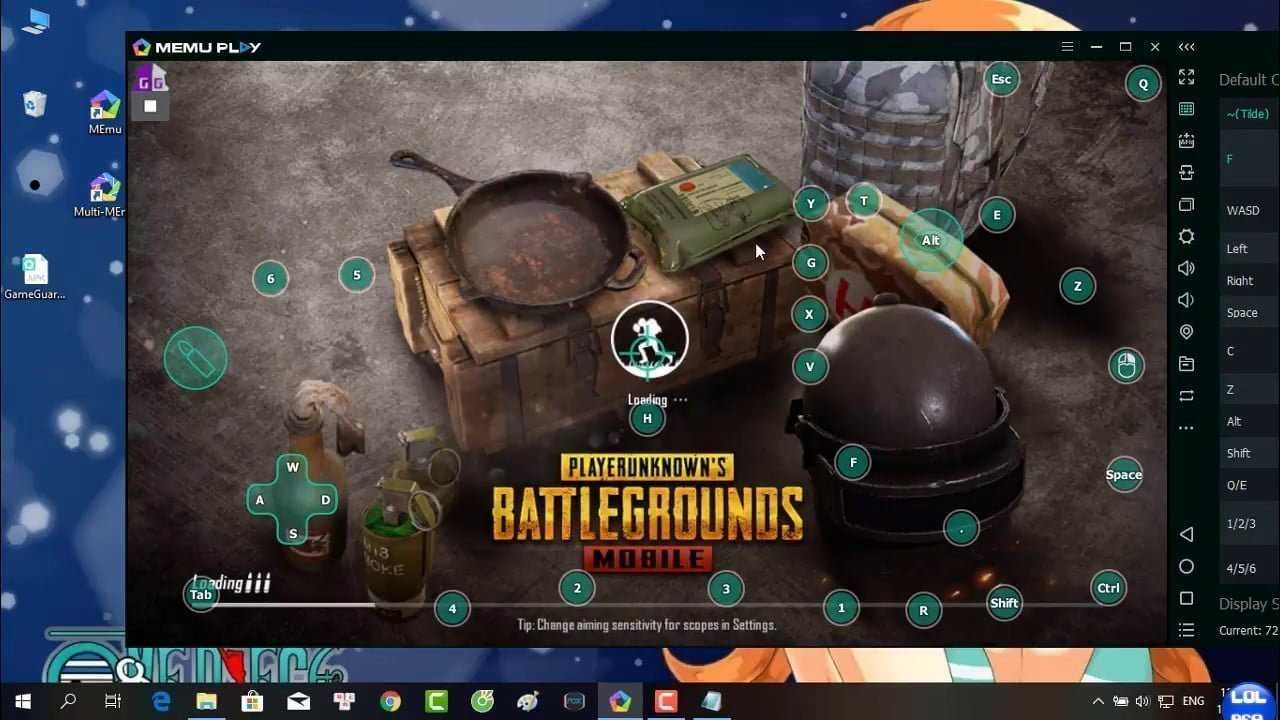The image size is (1280, 720).
Task: Click the Shift key-mapping circle on game
Action: (x=1004, y=603)
